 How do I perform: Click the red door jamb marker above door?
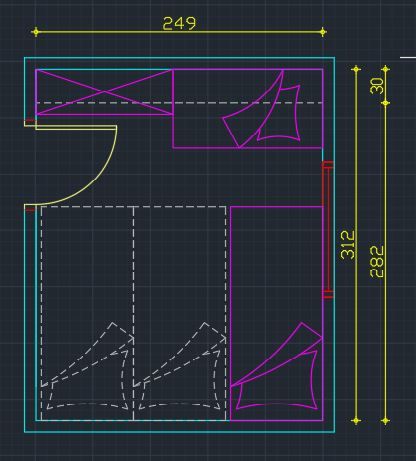coord(30,121)
